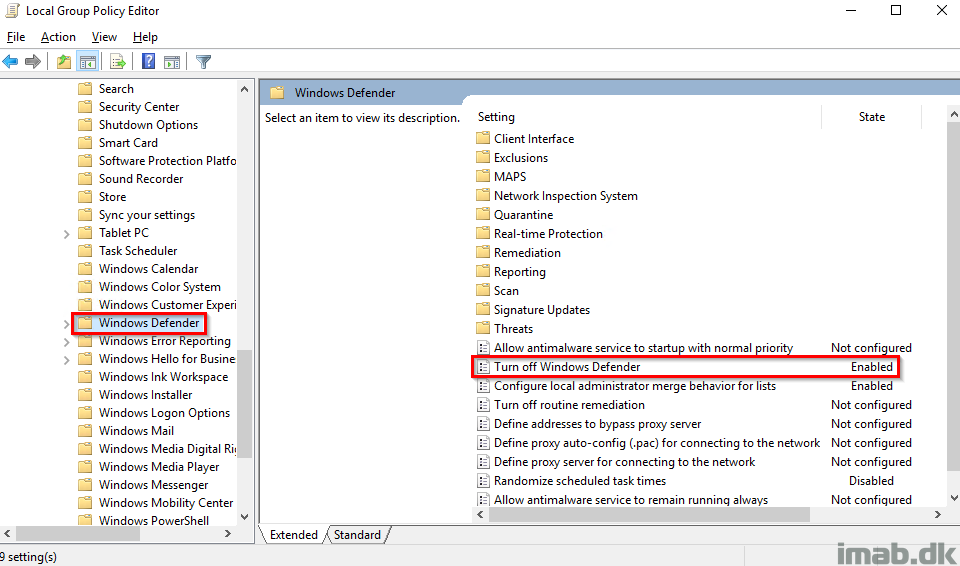960x566 pixels.
Task: Click the Randomize scheduled task times policy icon
Action: tap(484, 481)
